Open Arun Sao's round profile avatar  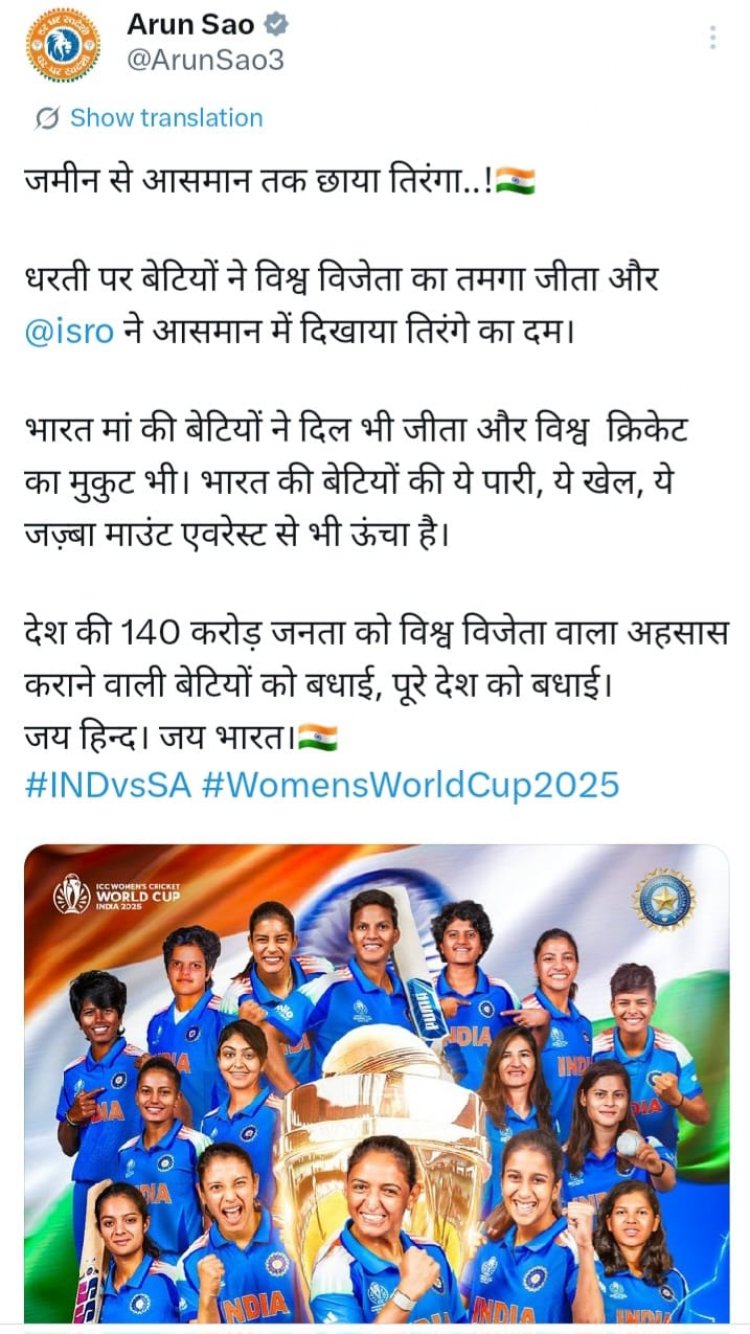[x=63, y=44]
